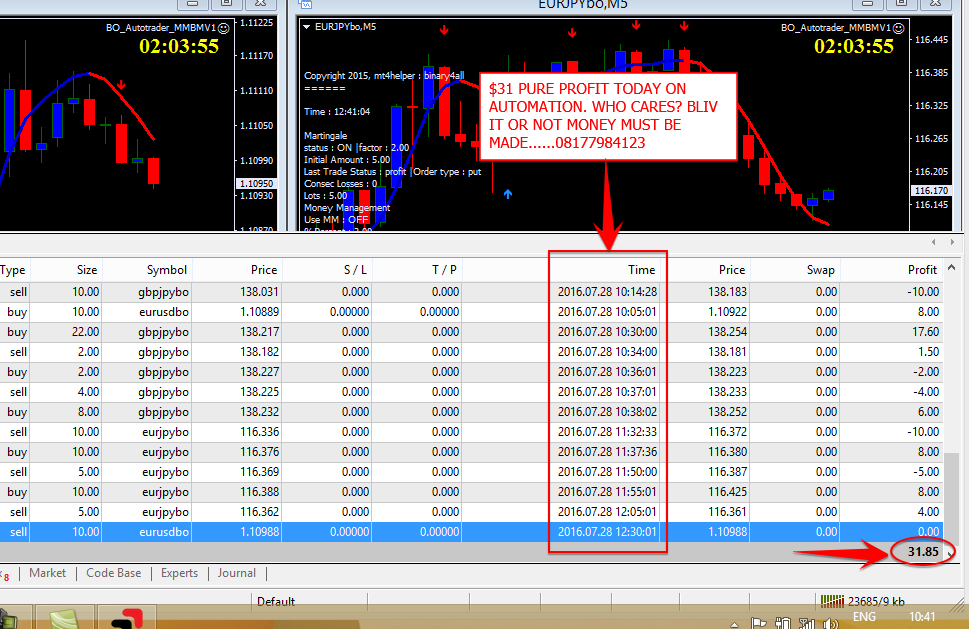Click the power battery tray icon
This screenshot has width=969, height=629.
tap(783, 623)
